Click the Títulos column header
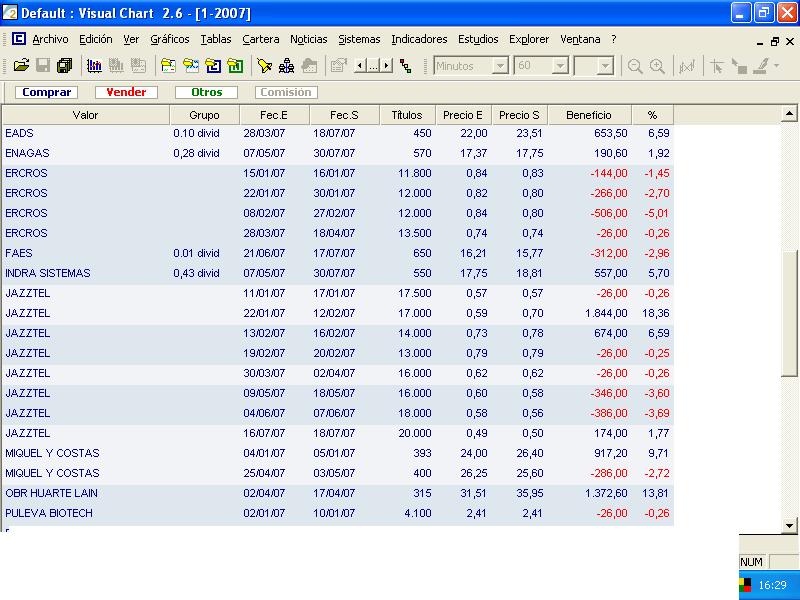Viewport: 800px width, 600px height. click(x=407, y=115)
